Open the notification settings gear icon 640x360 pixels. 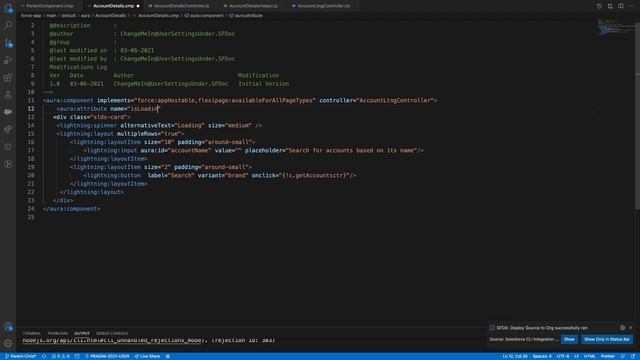(x=622, y=328)
